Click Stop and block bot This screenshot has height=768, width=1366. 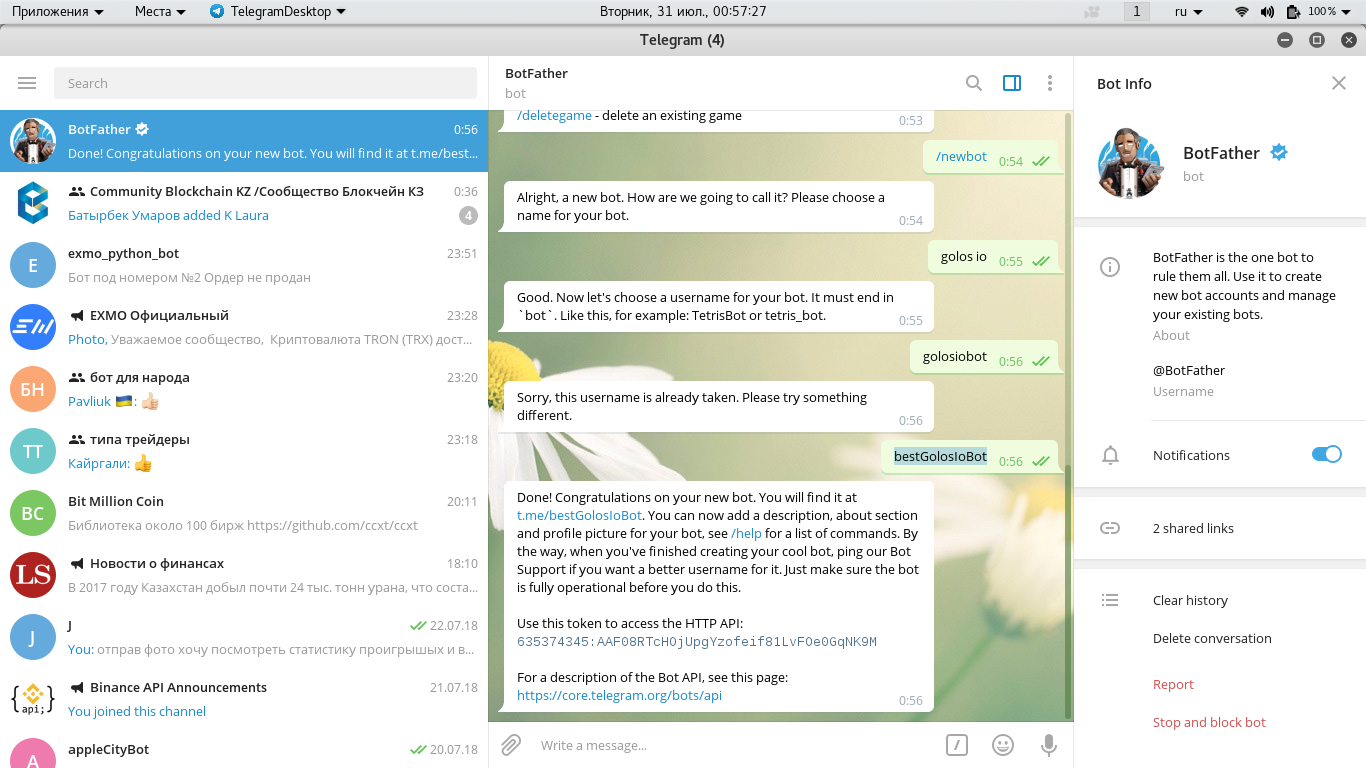(1209, 722)
